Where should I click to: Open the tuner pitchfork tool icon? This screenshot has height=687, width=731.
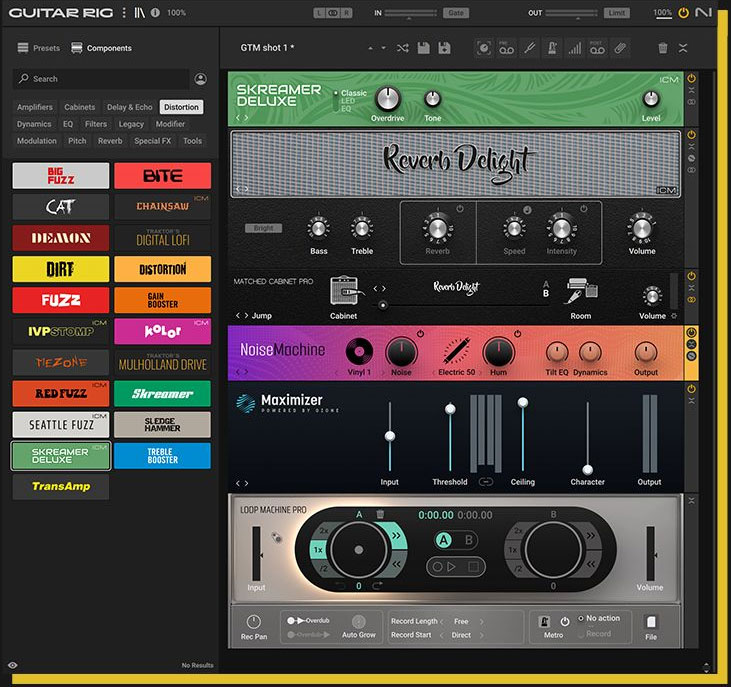click(529, 48)
